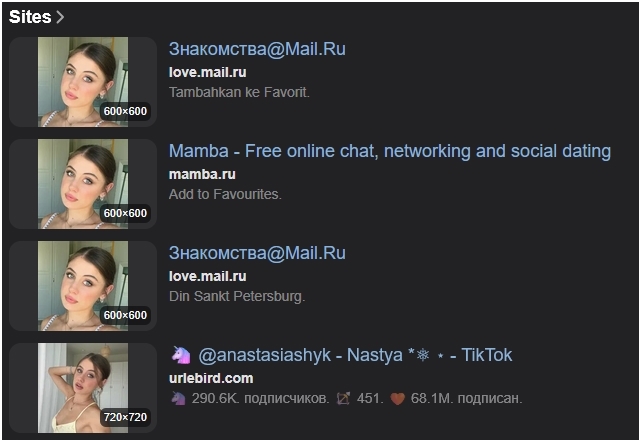The height and width of the screenshot is (442, 641).
Task: Click snowflake emoji in the TikTok title
Action: click(x=423, y=355)
